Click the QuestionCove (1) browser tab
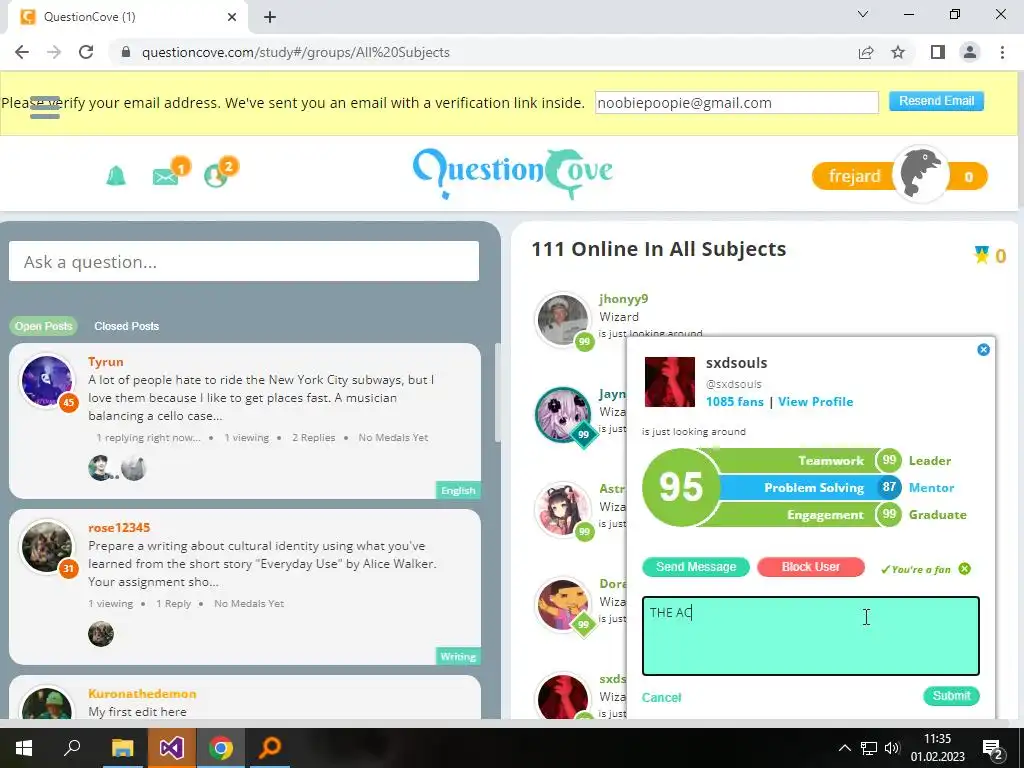 click(128, 17)
